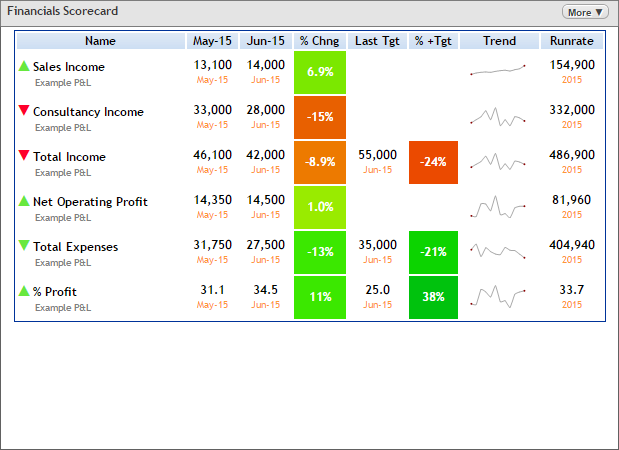
Task: Click the 13,100 May-15 value
Action: tap(212, 65)
